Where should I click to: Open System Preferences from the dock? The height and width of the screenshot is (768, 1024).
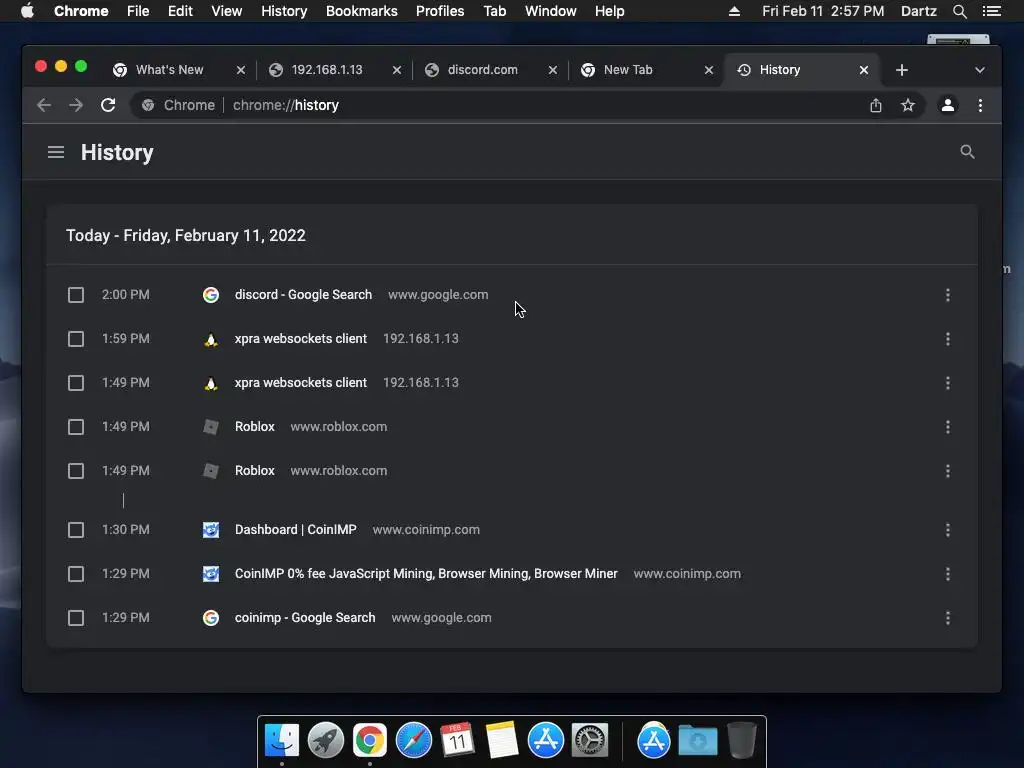click(x=590, y=740)
